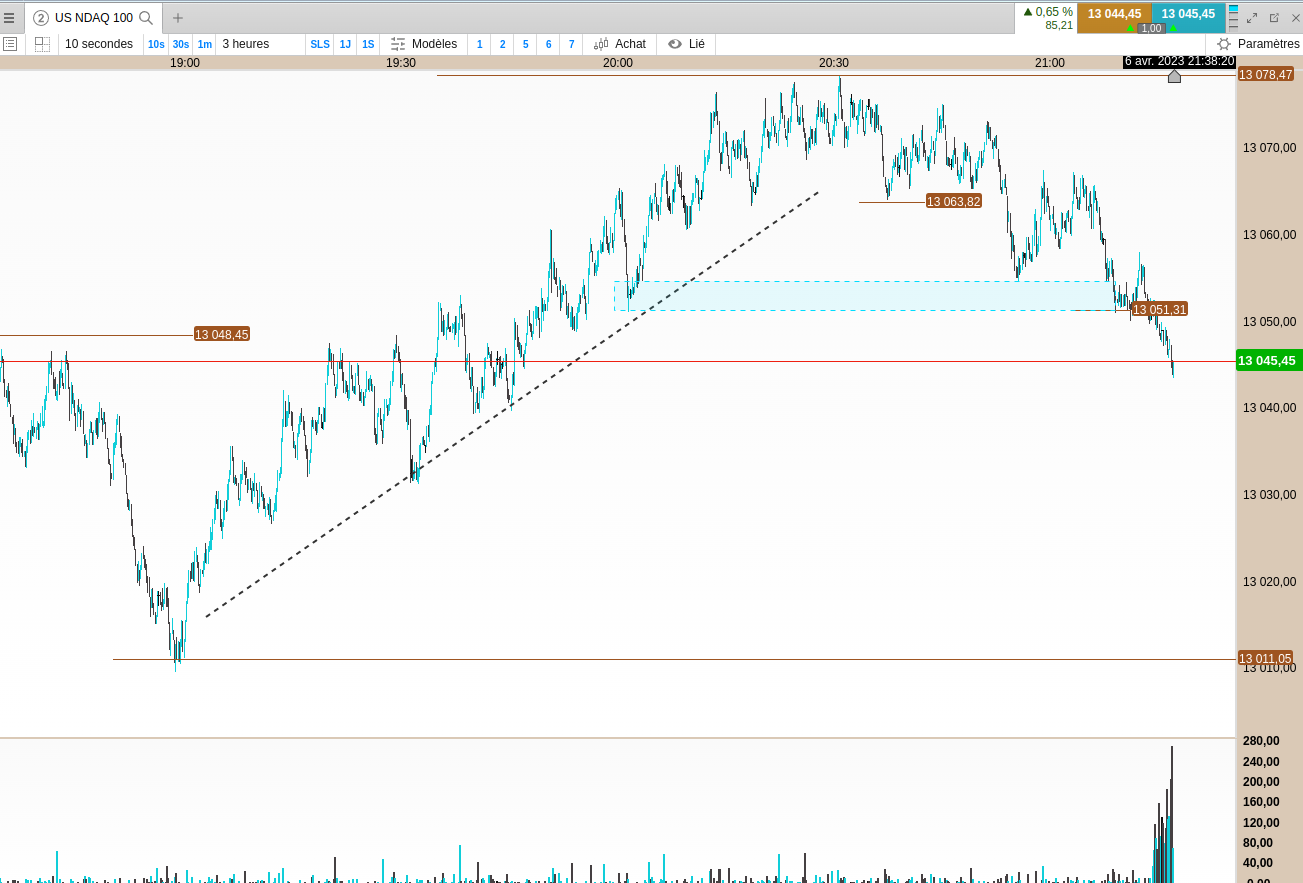Switch to 1m timeframe shortcut
Image resolution: width=1303 pixels, height=883 pixels.
pyautogui.click(x=204, y=44)
